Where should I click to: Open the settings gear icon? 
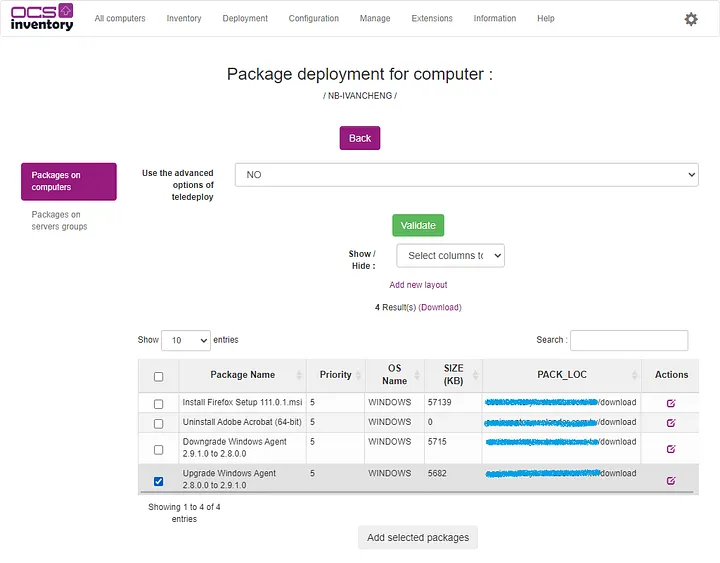(691, 19)
